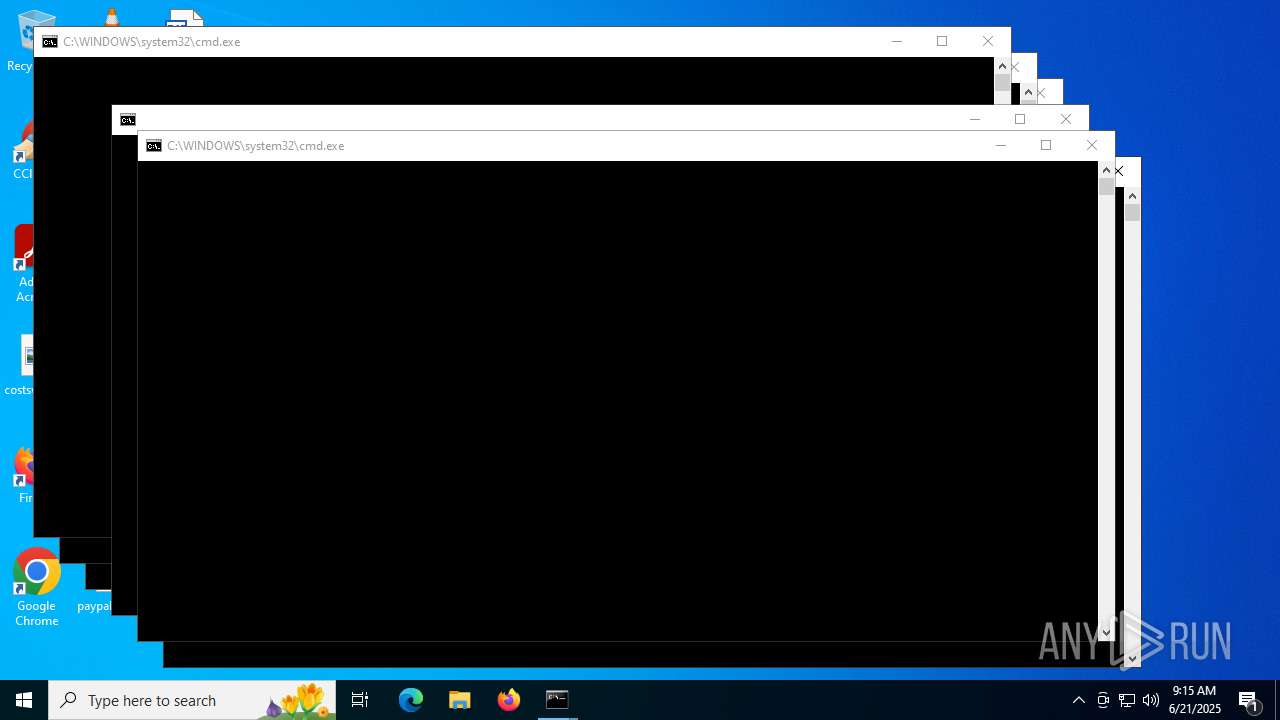Open File Explorer from the taskbar
1280x720 pixels.
click(460, 700)
